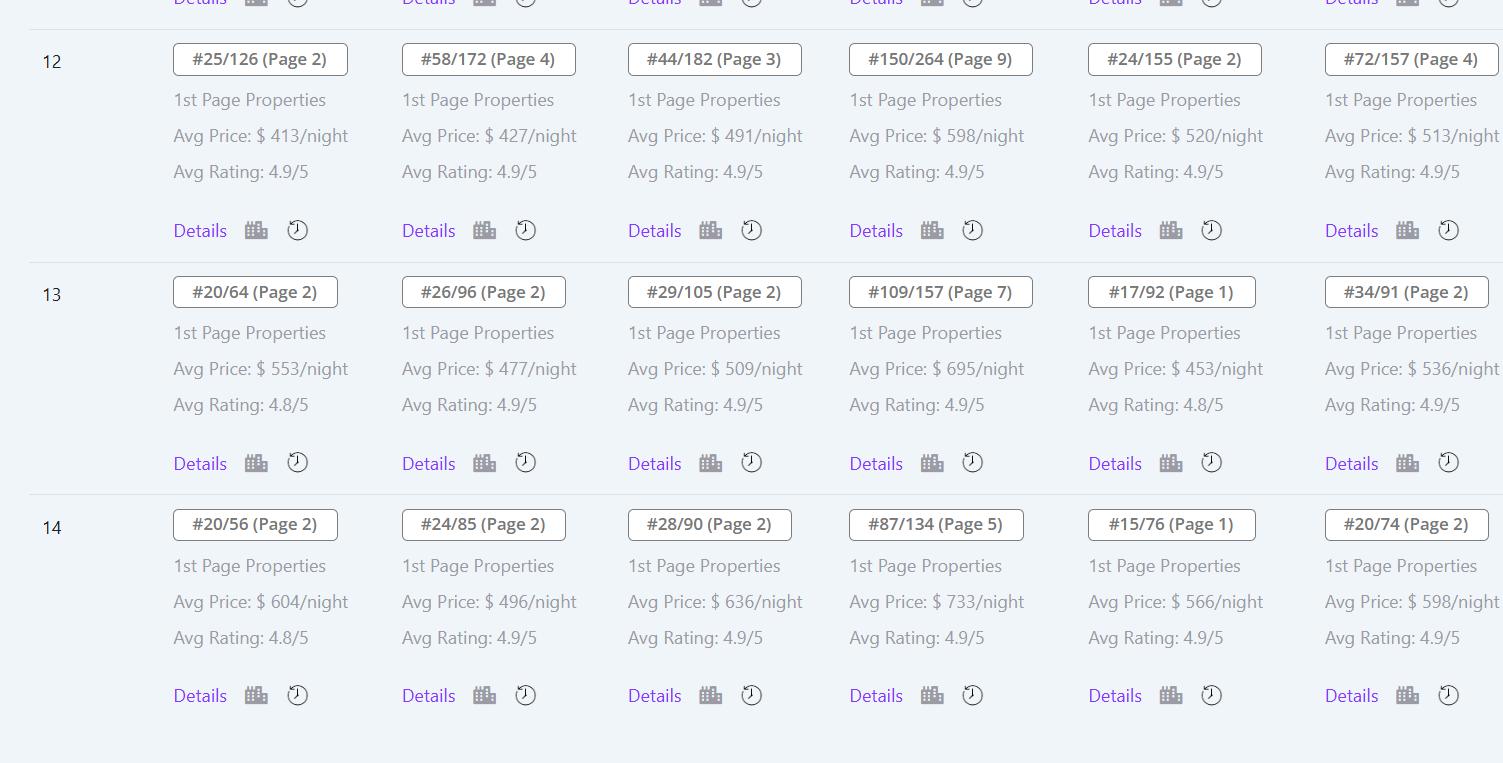The image size is (1503, 763).
Task: Click history clock icon in #150/264 cell
Action: click(973, 230)
